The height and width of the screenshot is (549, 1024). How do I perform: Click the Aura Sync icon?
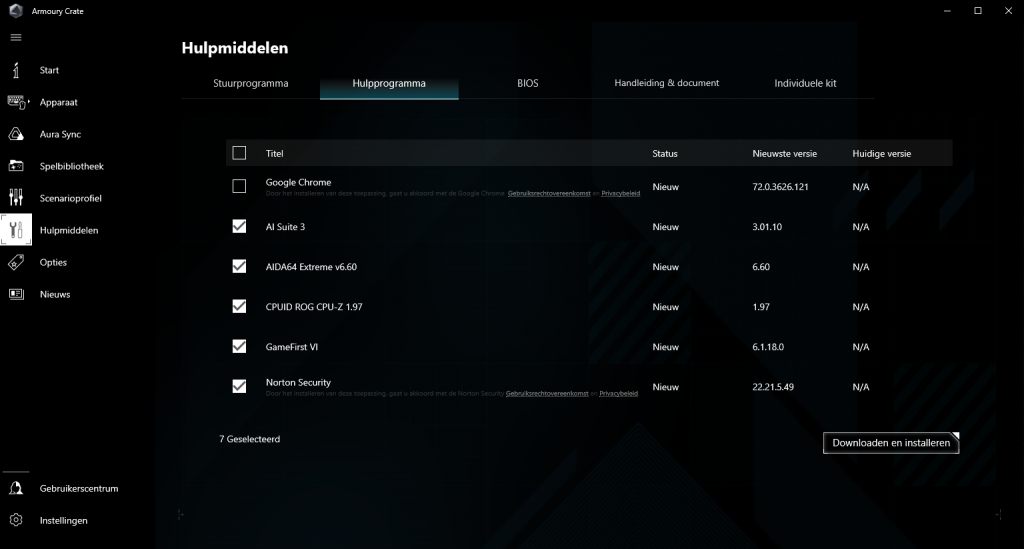(x=16, y=134)
